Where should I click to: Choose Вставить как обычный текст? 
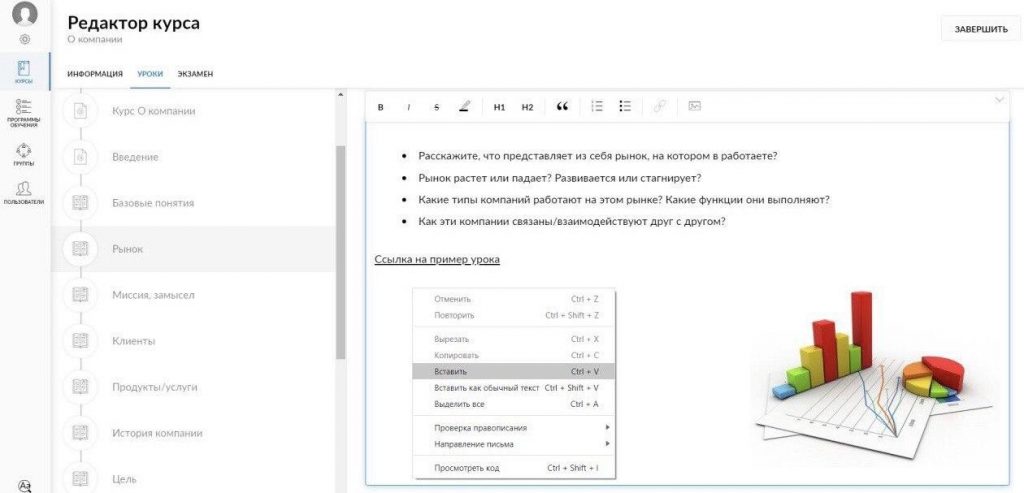pyautogui.click(x=514, y=388)
